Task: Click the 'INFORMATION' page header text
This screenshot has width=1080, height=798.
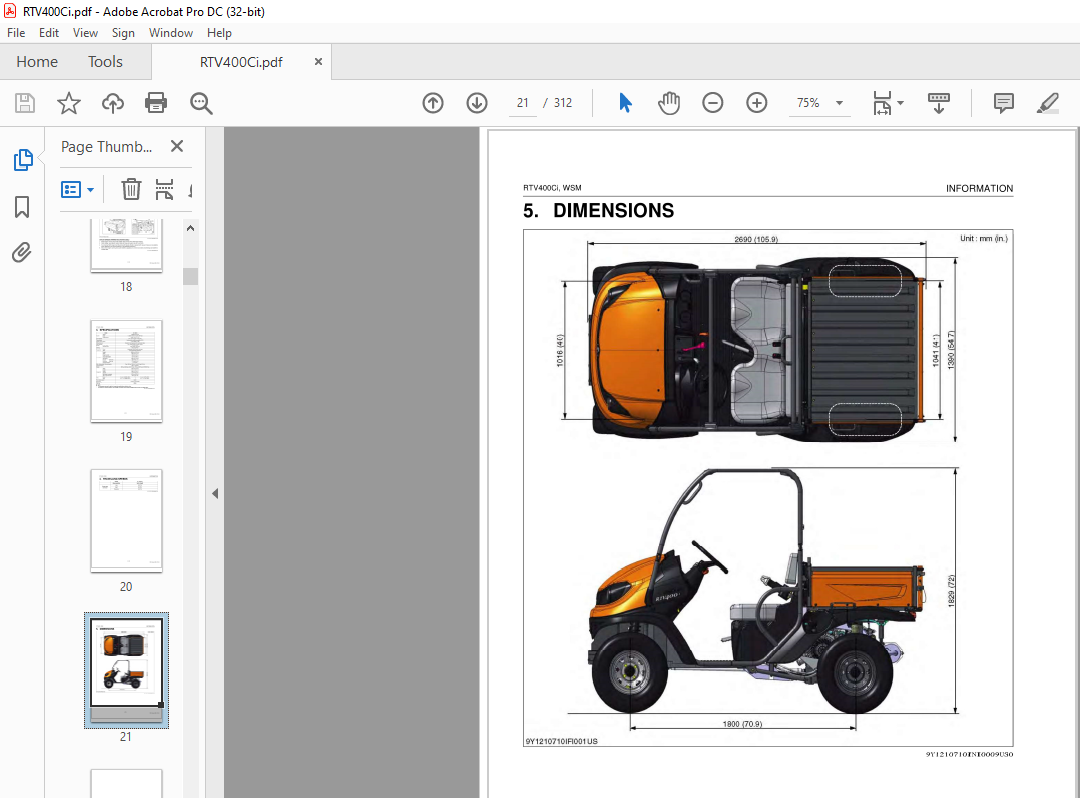Action: [x=979, y=188]
